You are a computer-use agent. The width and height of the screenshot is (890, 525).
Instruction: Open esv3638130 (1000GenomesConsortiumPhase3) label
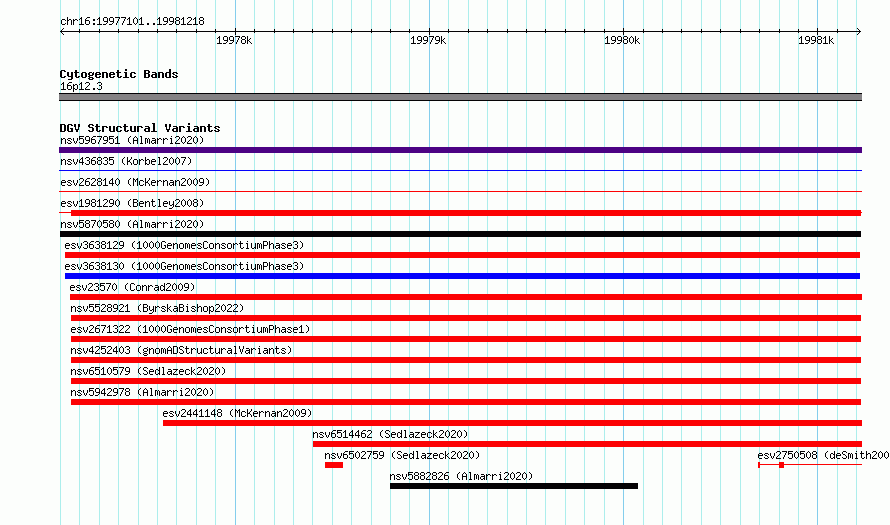click(x=184, y=266)
